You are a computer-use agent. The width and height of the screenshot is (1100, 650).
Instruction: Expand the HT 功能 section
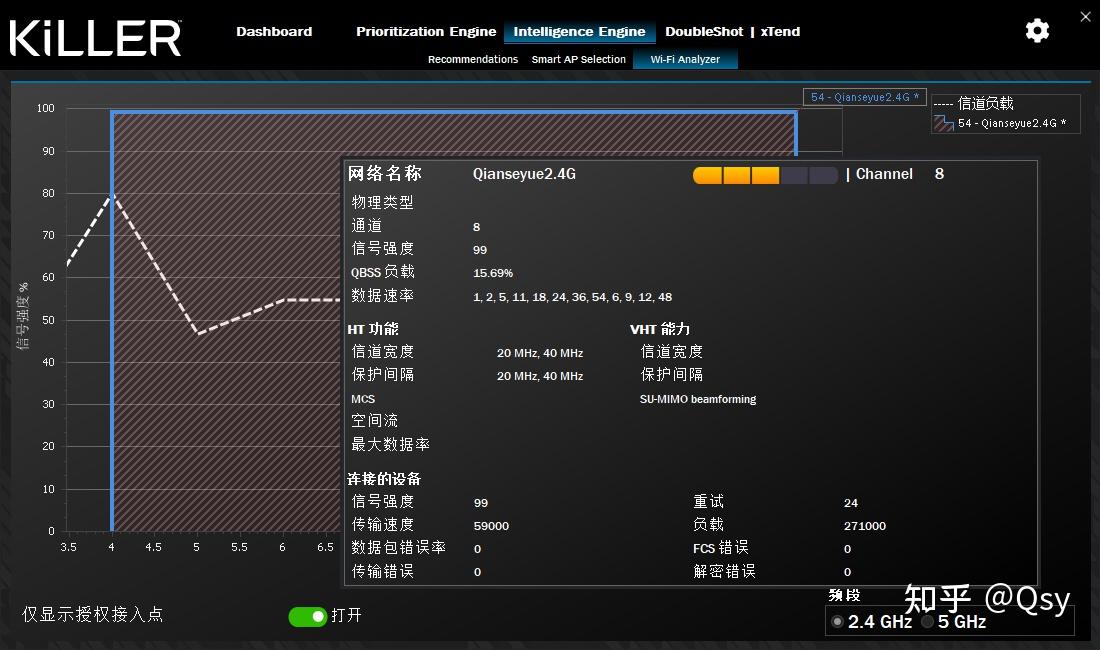pyautogui.click(x=373, y=328)
